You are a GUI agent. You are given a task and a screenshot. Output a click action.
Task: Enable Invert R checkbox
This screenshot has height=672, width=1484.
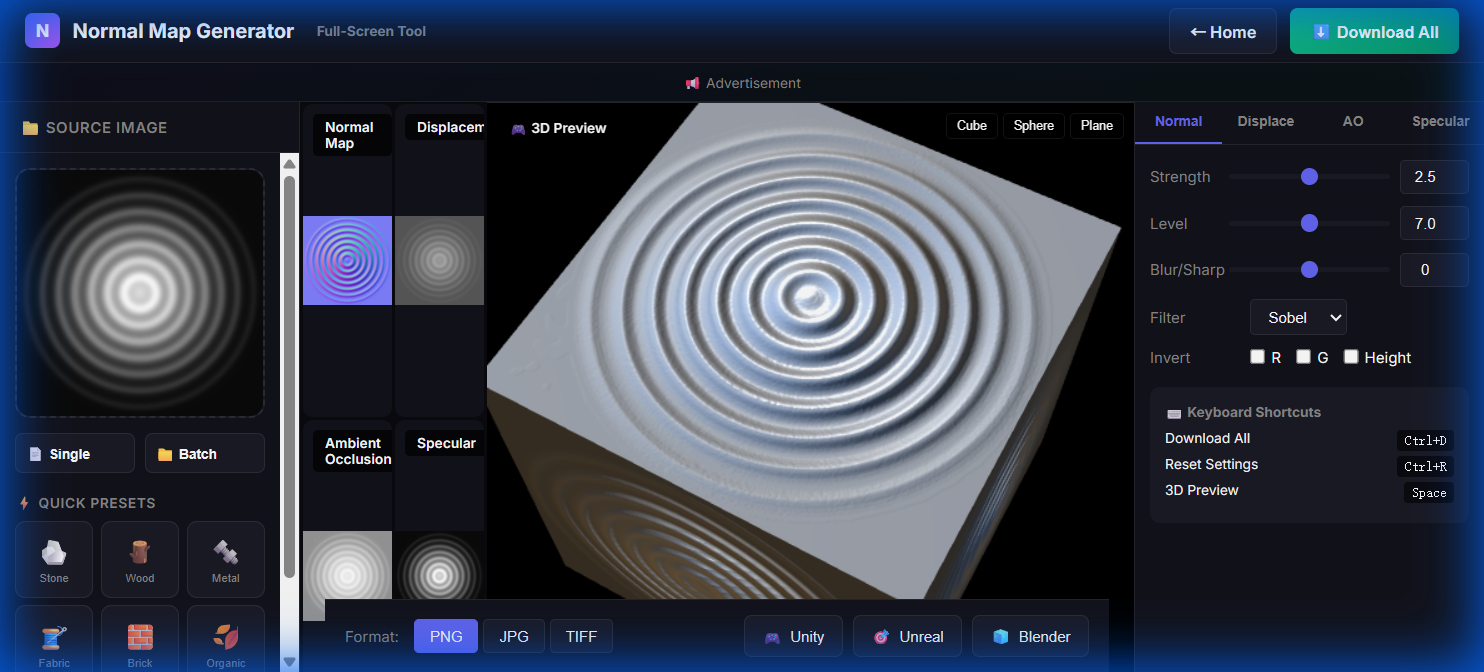click(x=1257, y=356)
